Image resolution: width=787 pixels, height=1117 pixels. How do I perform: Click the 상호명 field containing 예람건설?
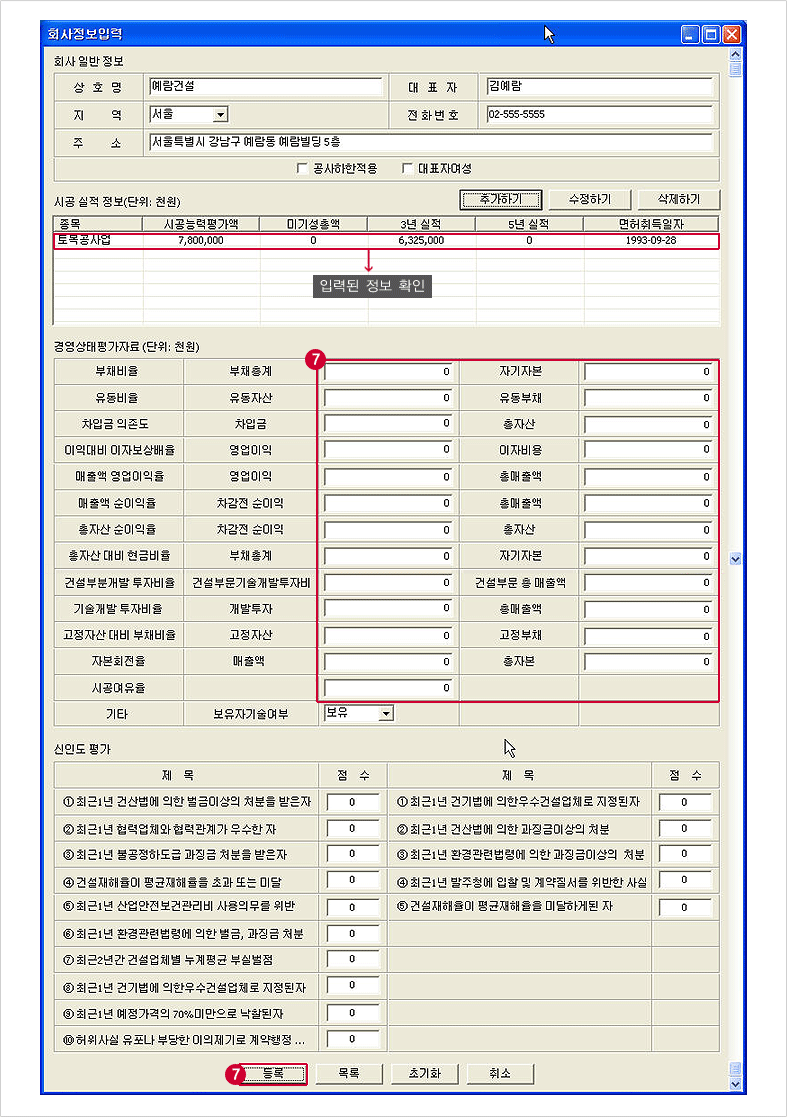pos(266,87)
